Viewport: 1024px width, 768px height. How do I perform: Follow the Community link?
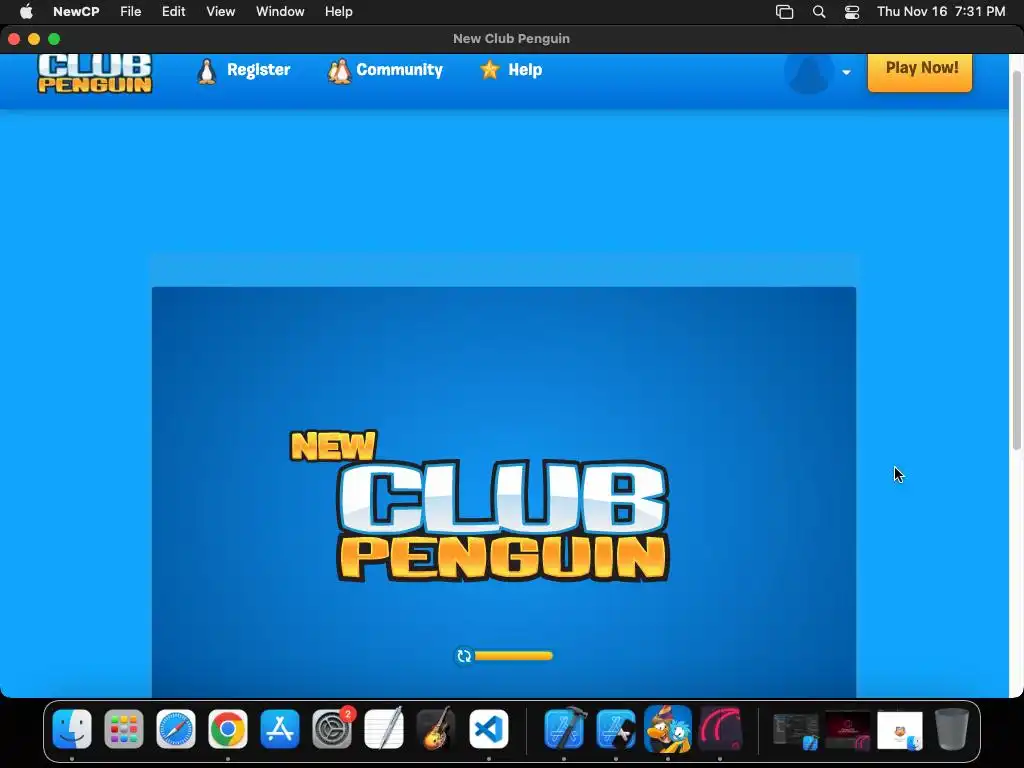pos(400,70)
